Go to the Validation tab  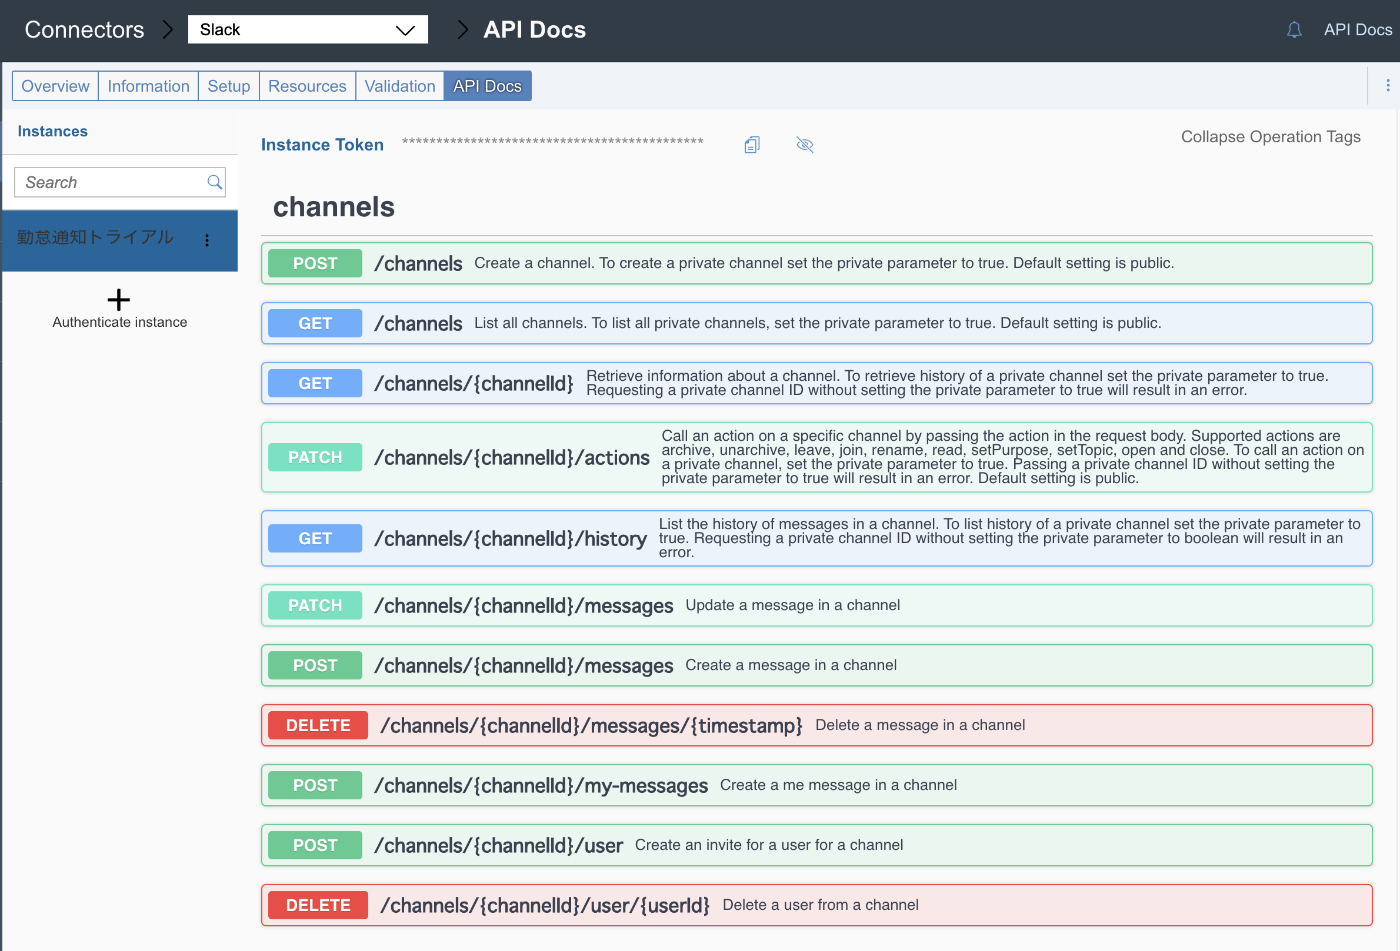click(400, 86)
